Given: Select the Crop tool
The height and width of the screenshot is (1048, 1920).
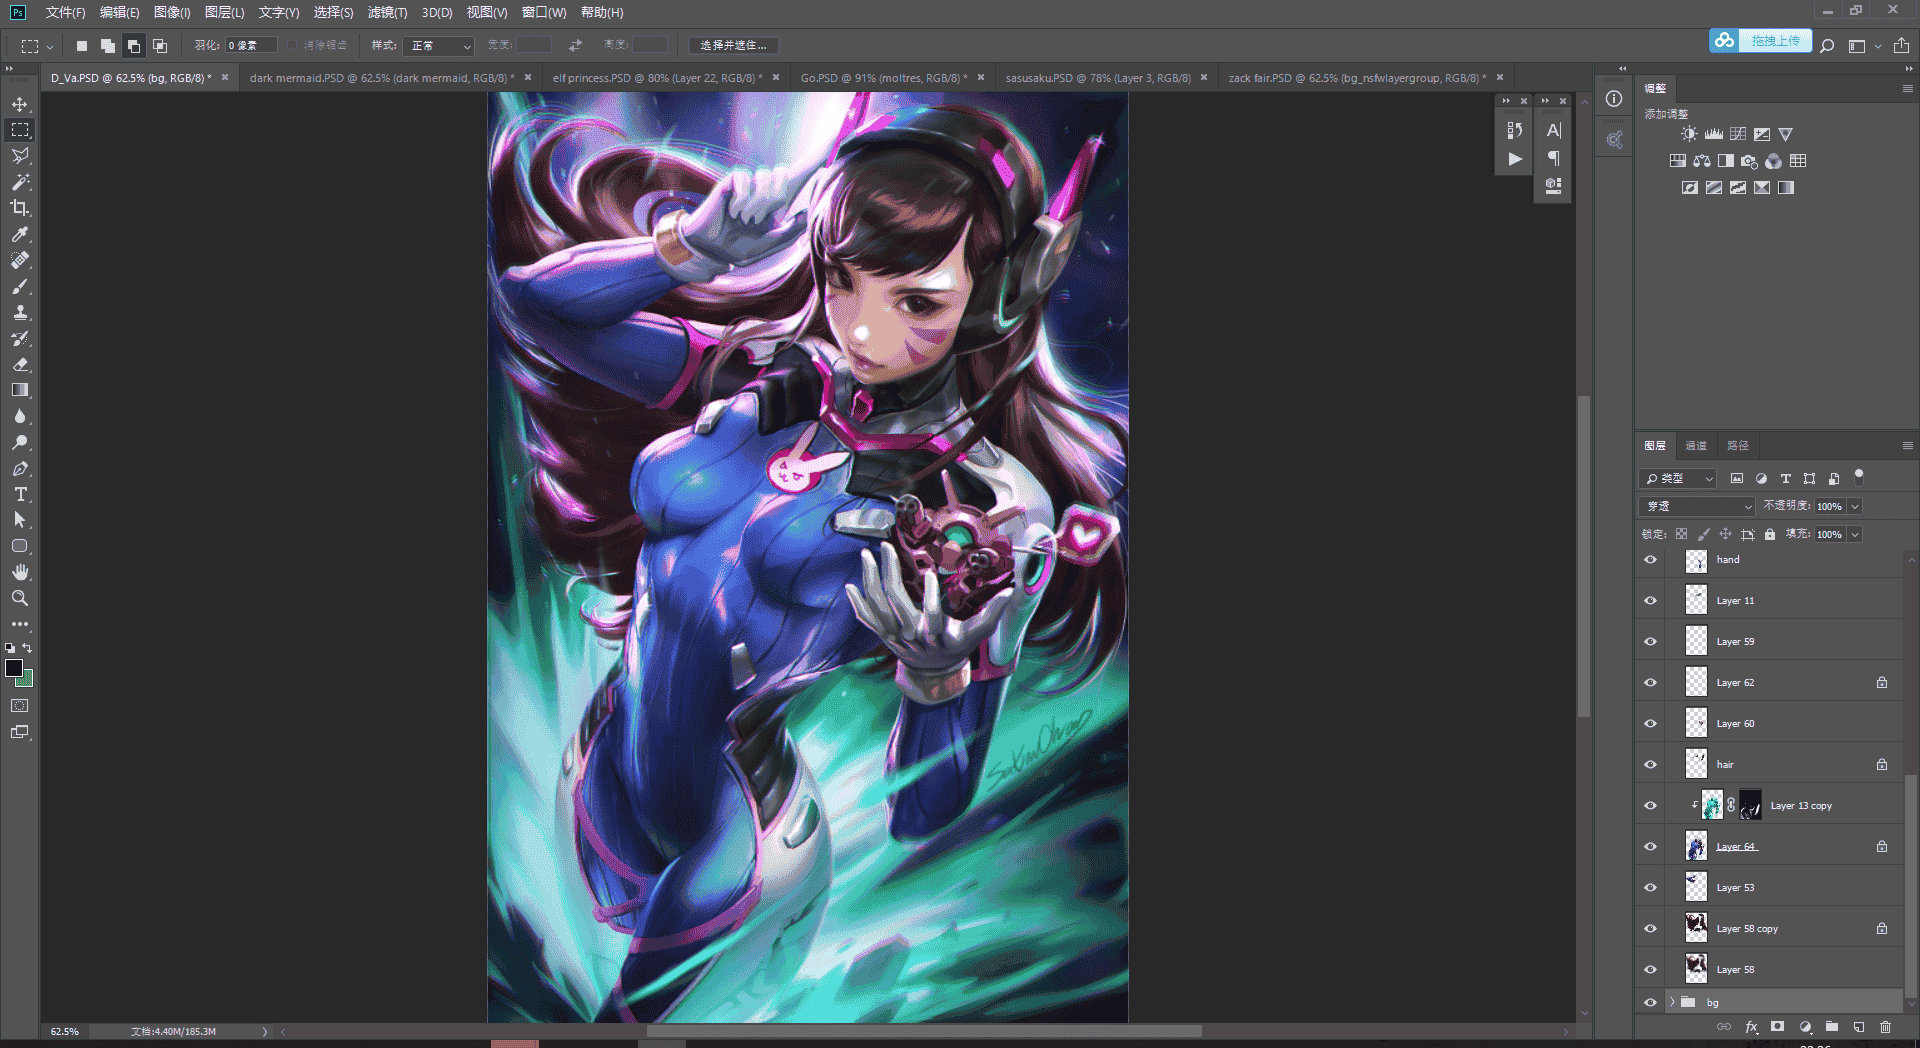Looking at the screenshot, I should coord(20,208).
